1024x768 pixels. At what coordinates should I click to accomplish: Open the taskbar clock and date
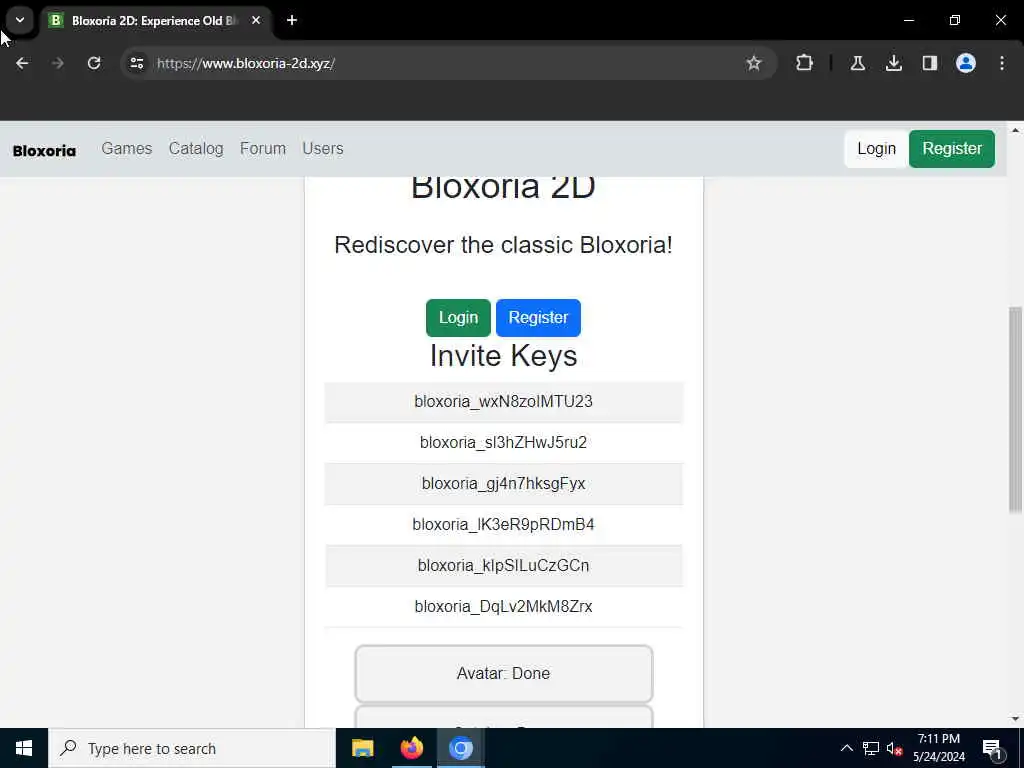(939, 748)
